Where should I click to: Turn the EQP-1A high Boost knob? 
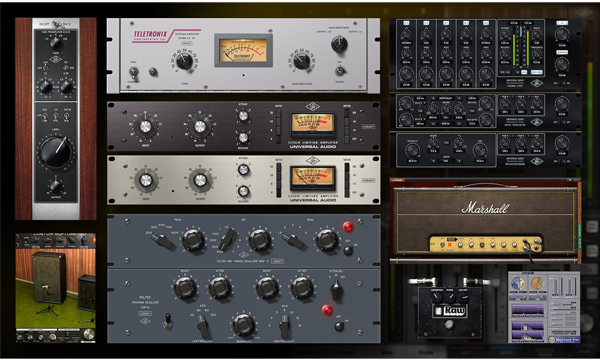click(267, 288)
